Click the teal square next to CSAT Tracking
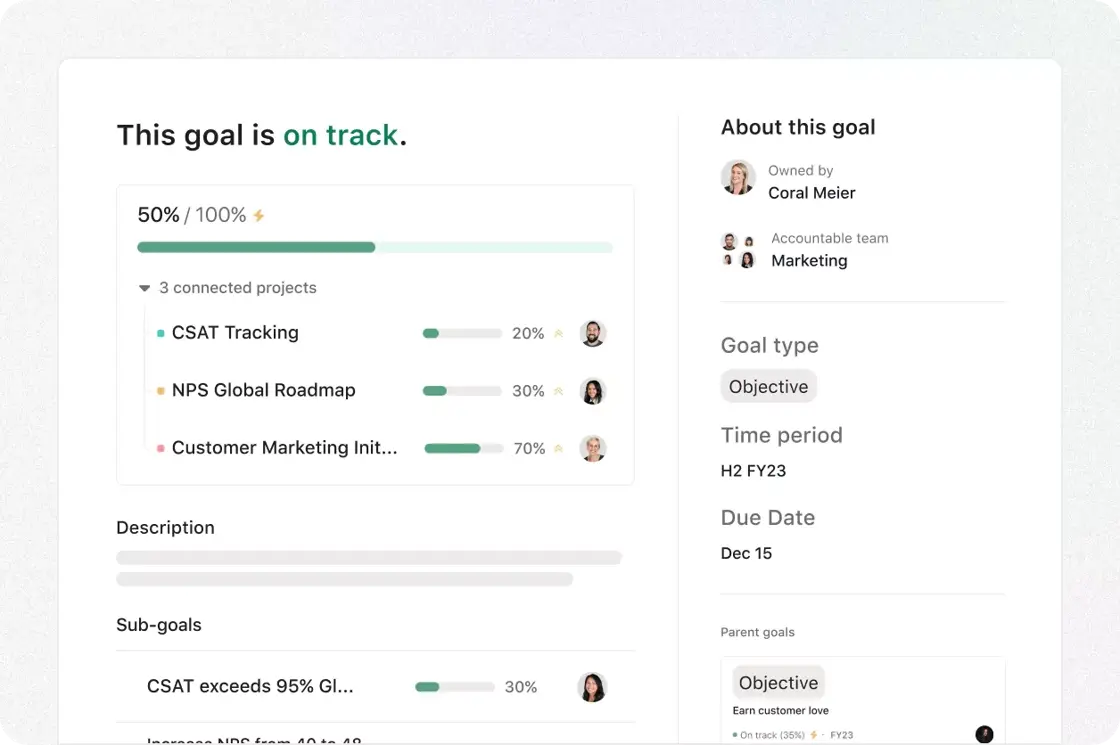Image resolution: width=1120 pixels, height=745 pixels. [x=161, y=333]
